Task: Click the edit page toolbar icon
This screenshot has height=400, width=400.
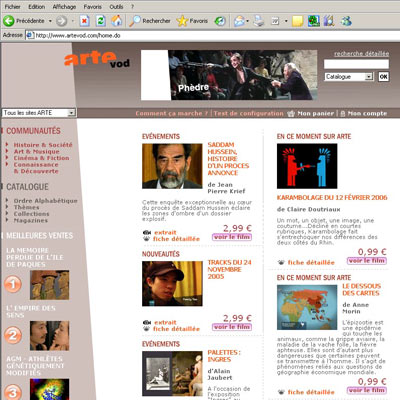Action: point(275,21)
